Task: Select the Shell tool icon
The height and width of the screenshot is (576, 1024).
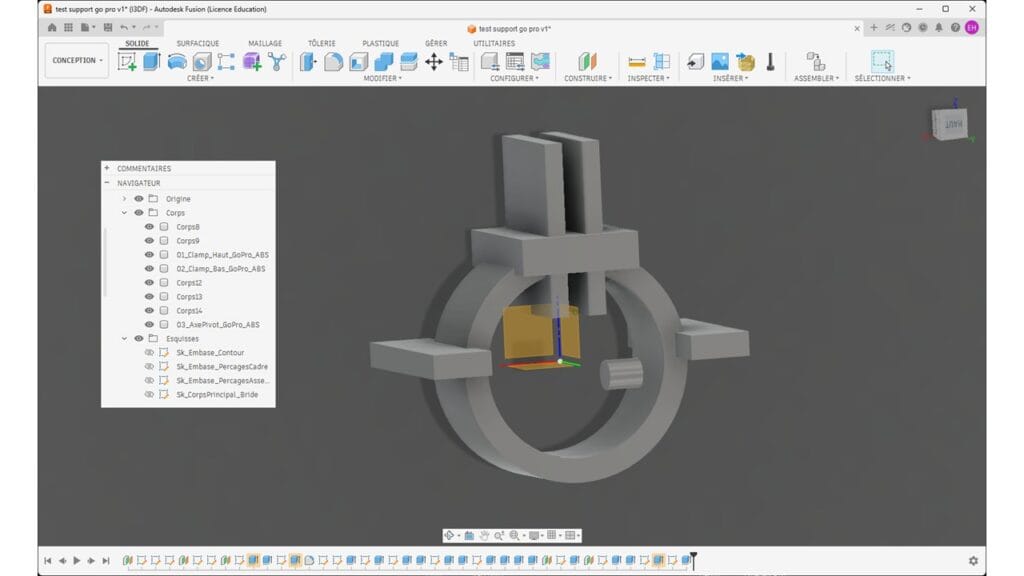Action: 359,61
